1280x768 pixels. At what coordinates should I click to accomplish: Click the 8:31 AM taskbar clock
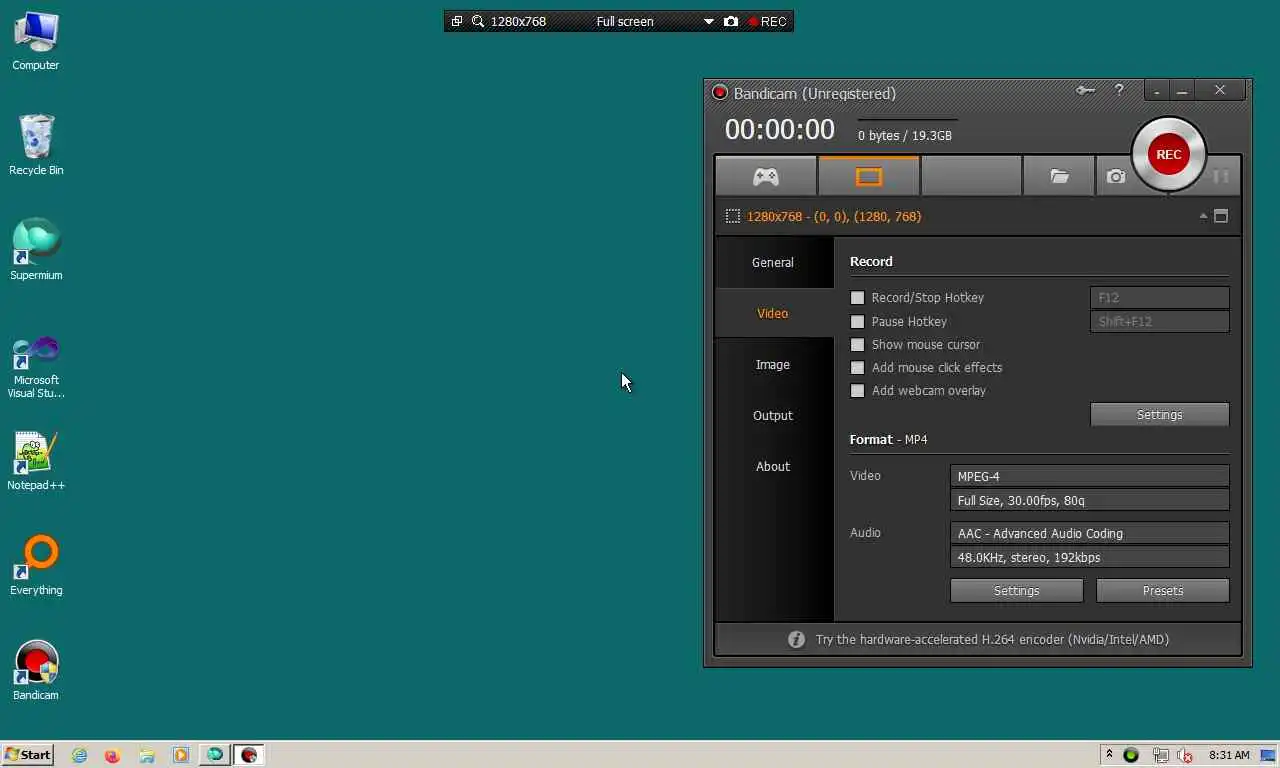[x=1229, y=755]
